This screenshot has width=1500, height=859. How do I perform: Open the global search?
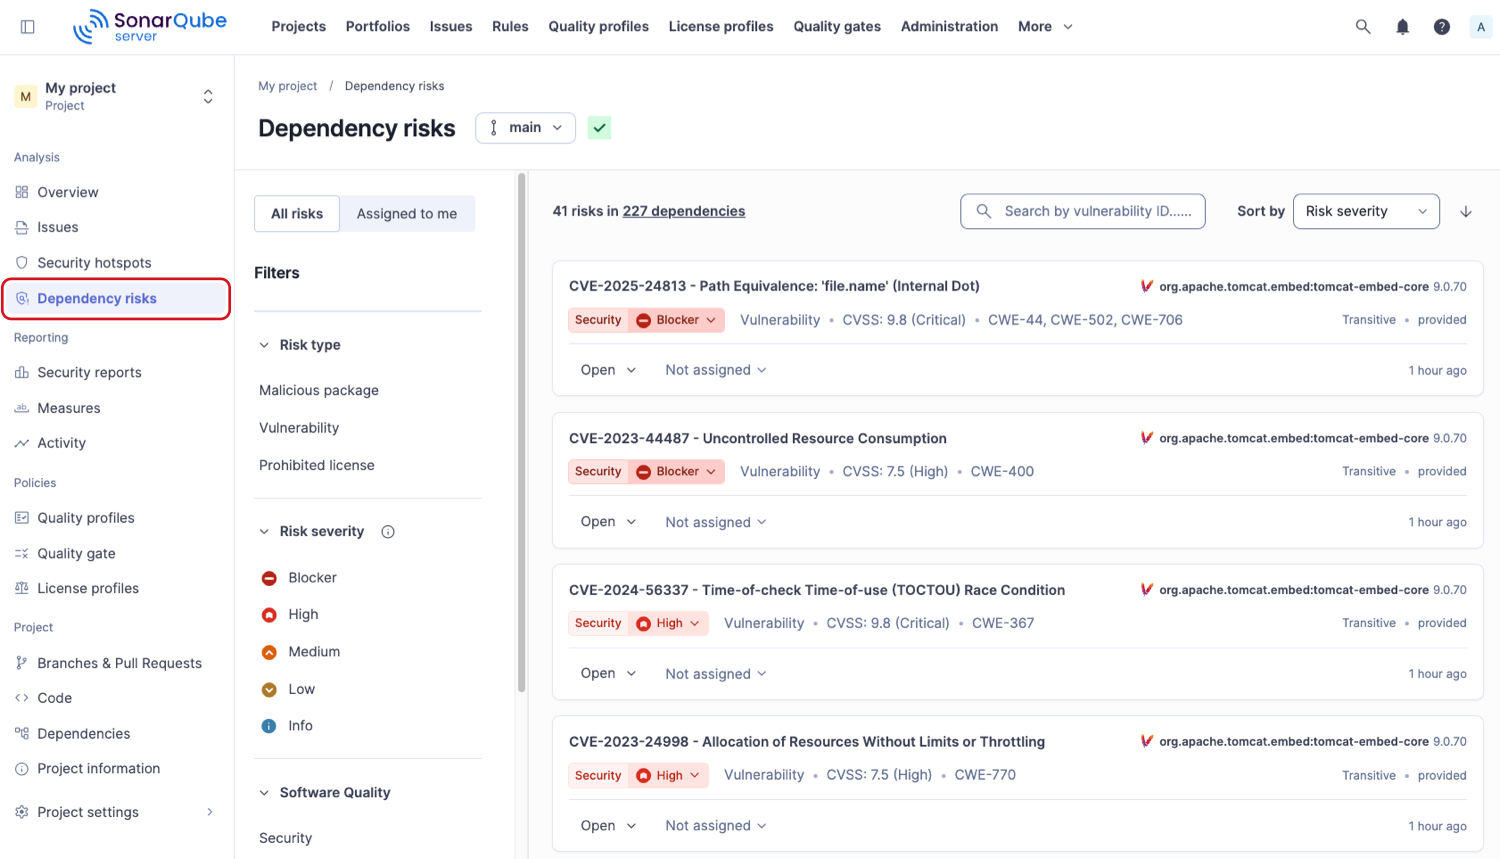coord(1362,26)
